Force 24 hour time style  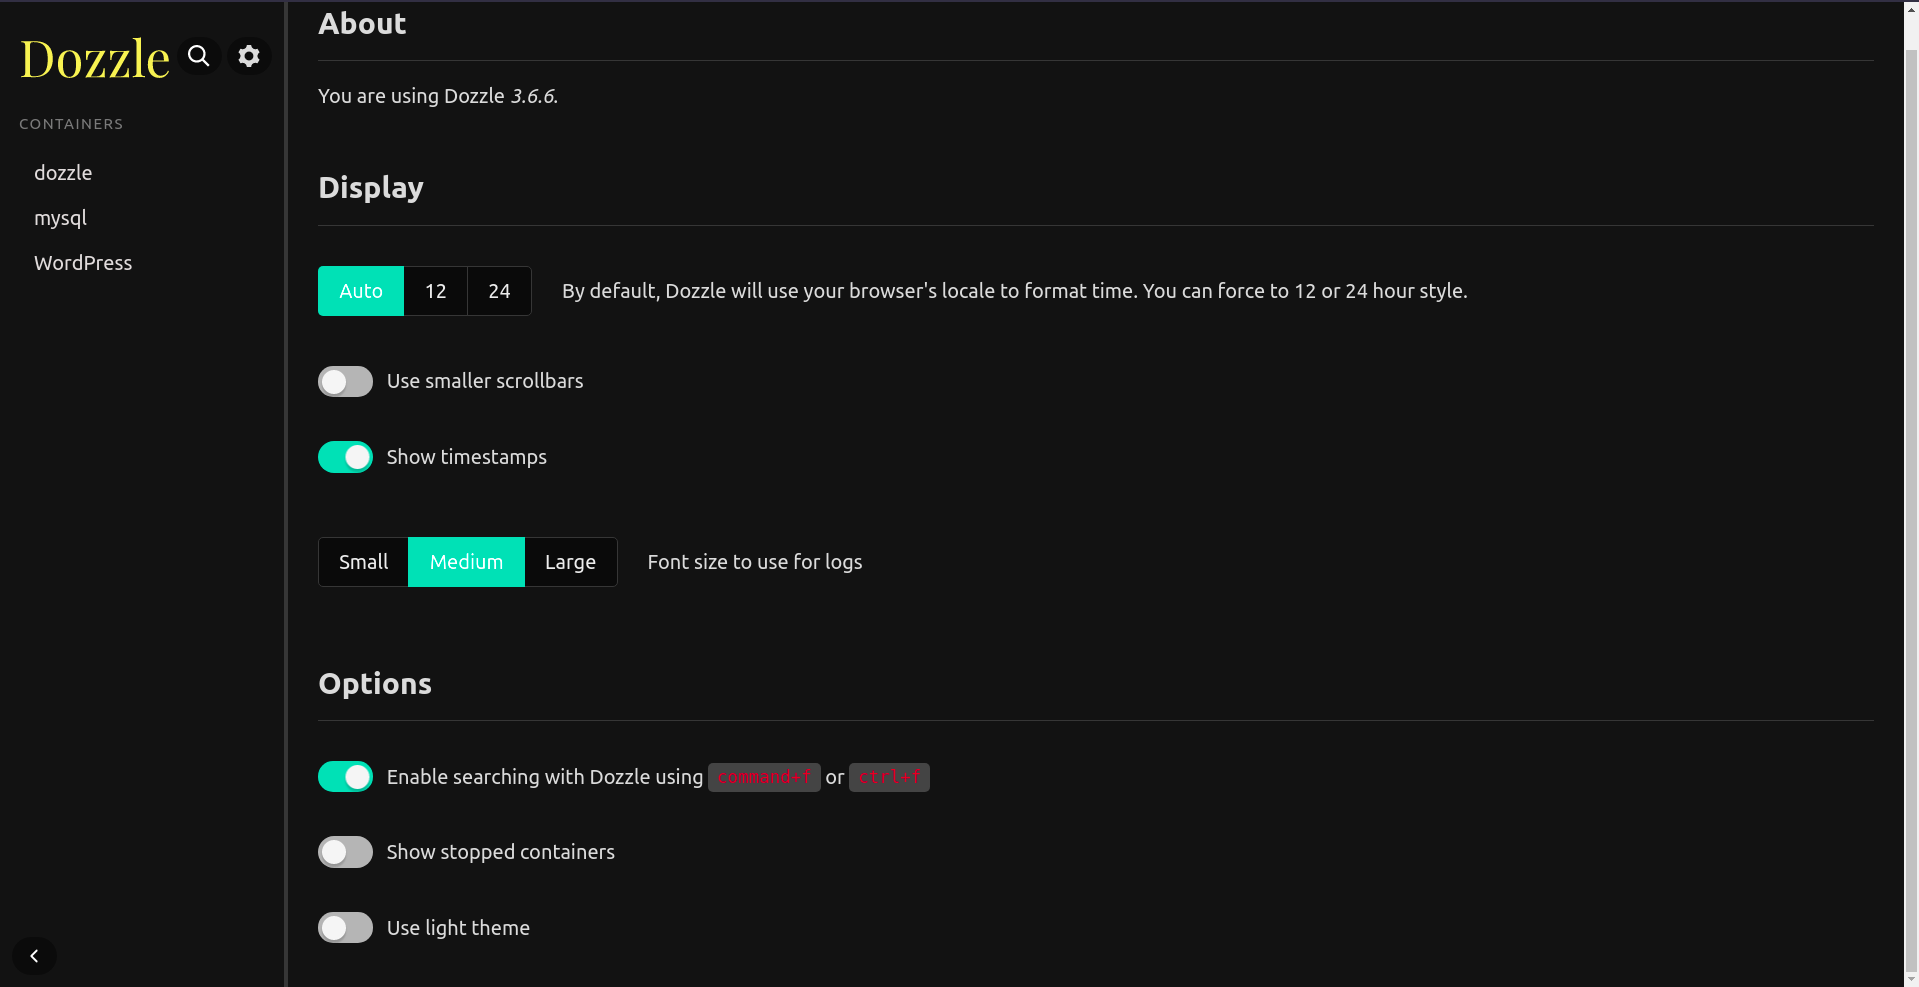499,291
